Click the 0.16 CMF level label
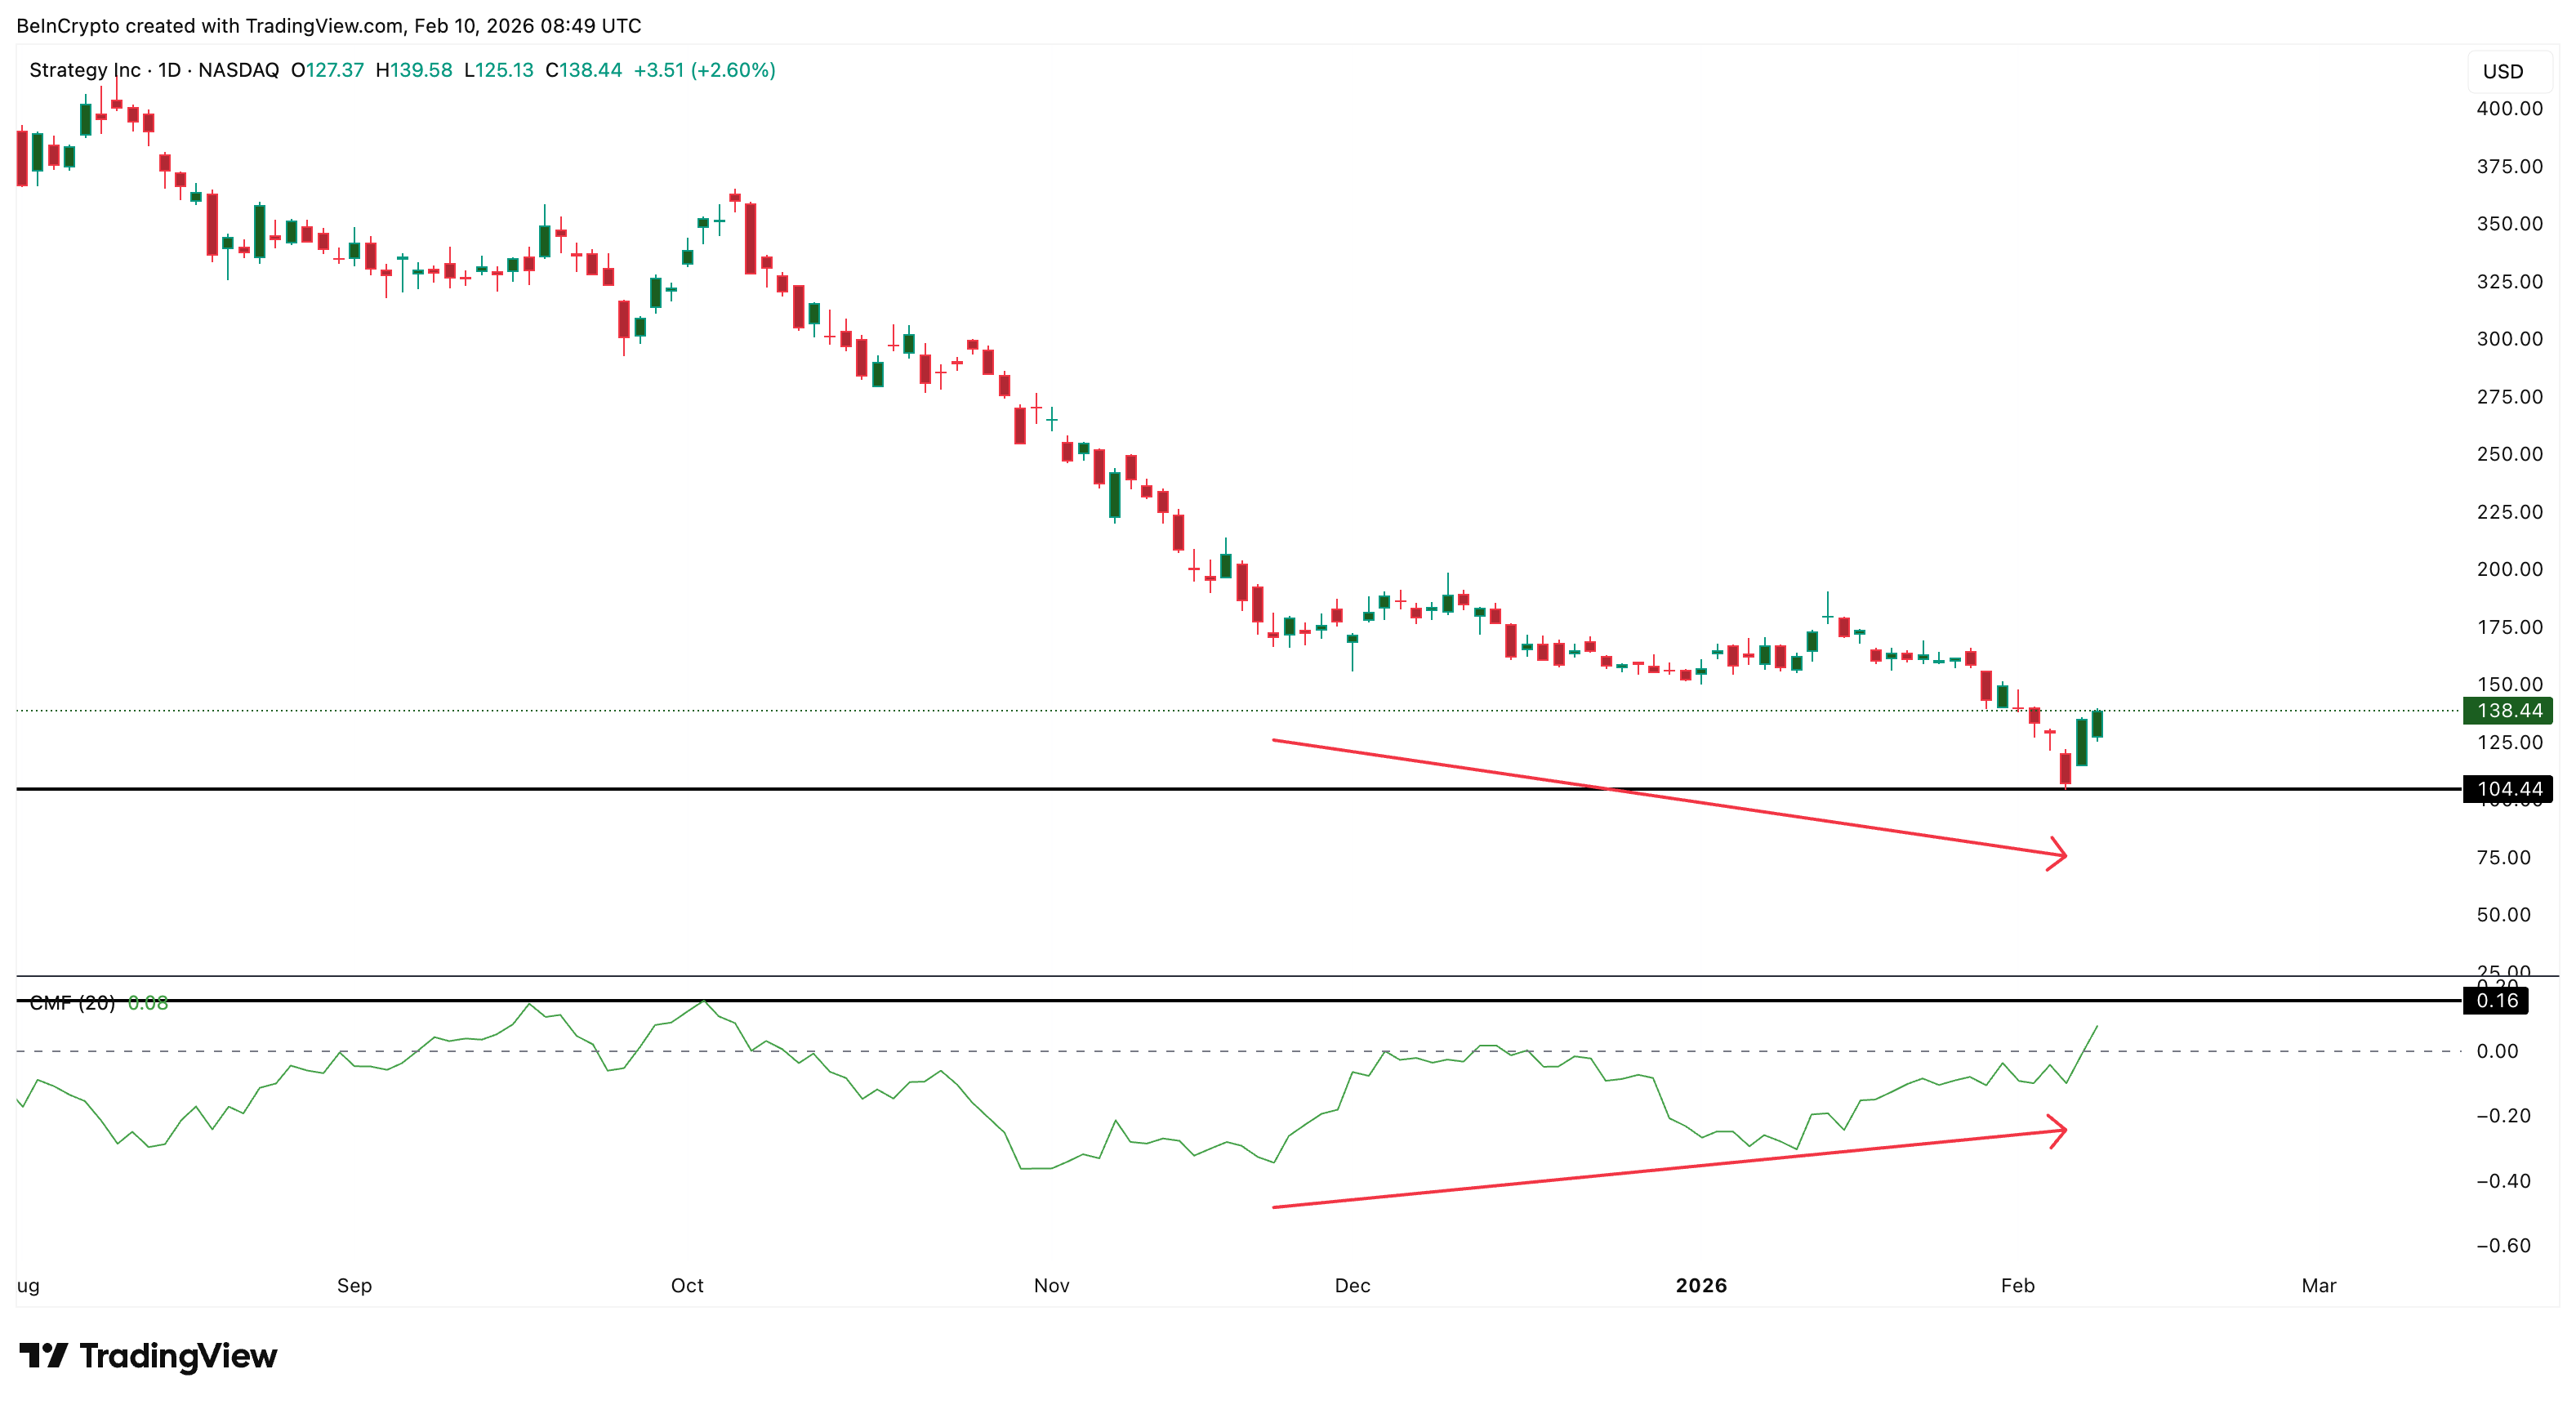The width and height of the screenshot is (2576, 1405). [2496, 1000]
